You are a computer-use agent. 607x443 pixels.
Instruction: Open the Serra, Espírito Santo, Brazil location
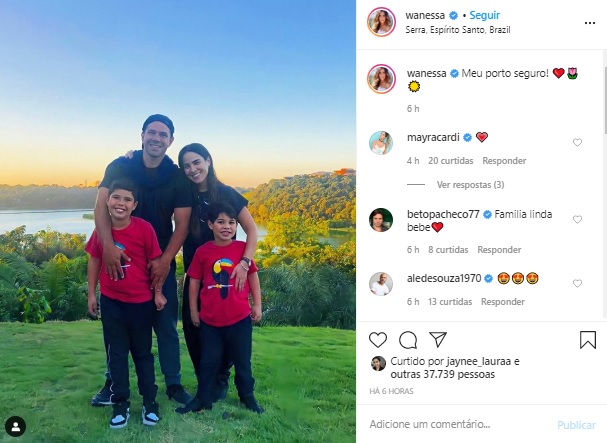click(x=458, y=30)
